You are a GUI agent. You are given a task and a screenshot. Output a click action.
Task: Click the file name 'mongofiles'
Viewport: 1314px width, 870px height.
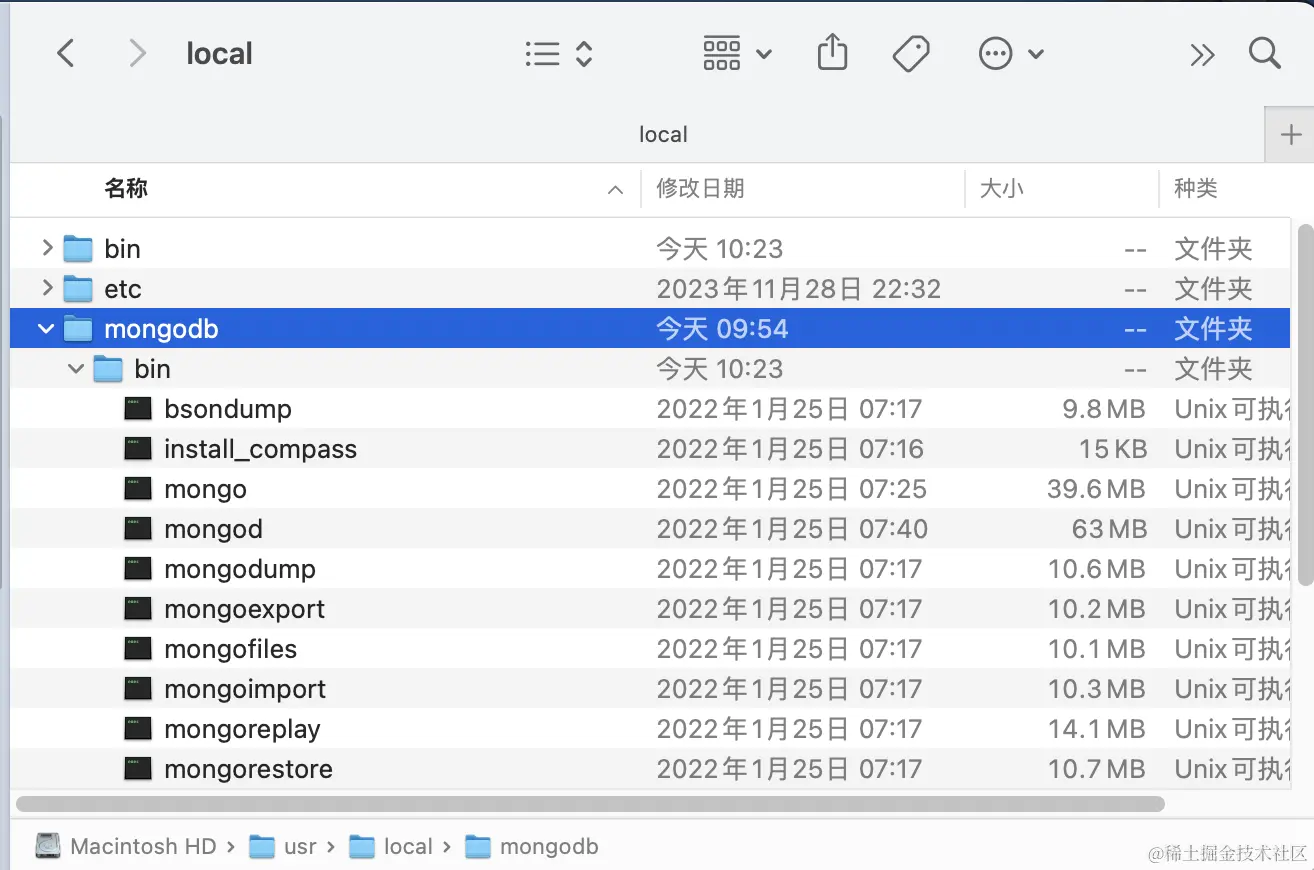(230, 649)
